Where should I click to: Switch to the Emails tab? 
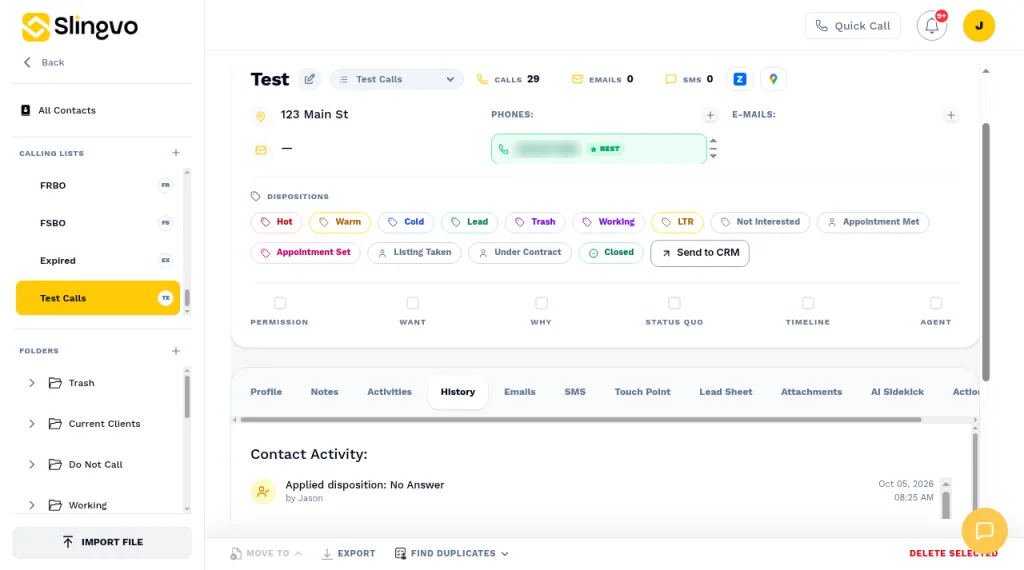520,392
